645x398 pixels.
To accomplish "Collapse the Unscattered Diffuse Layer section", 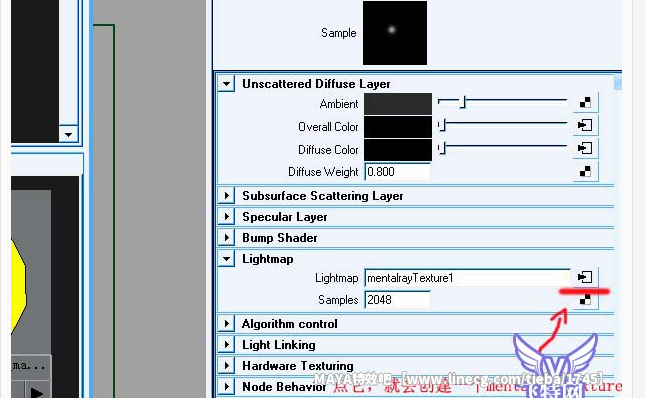I will point(226,84).
